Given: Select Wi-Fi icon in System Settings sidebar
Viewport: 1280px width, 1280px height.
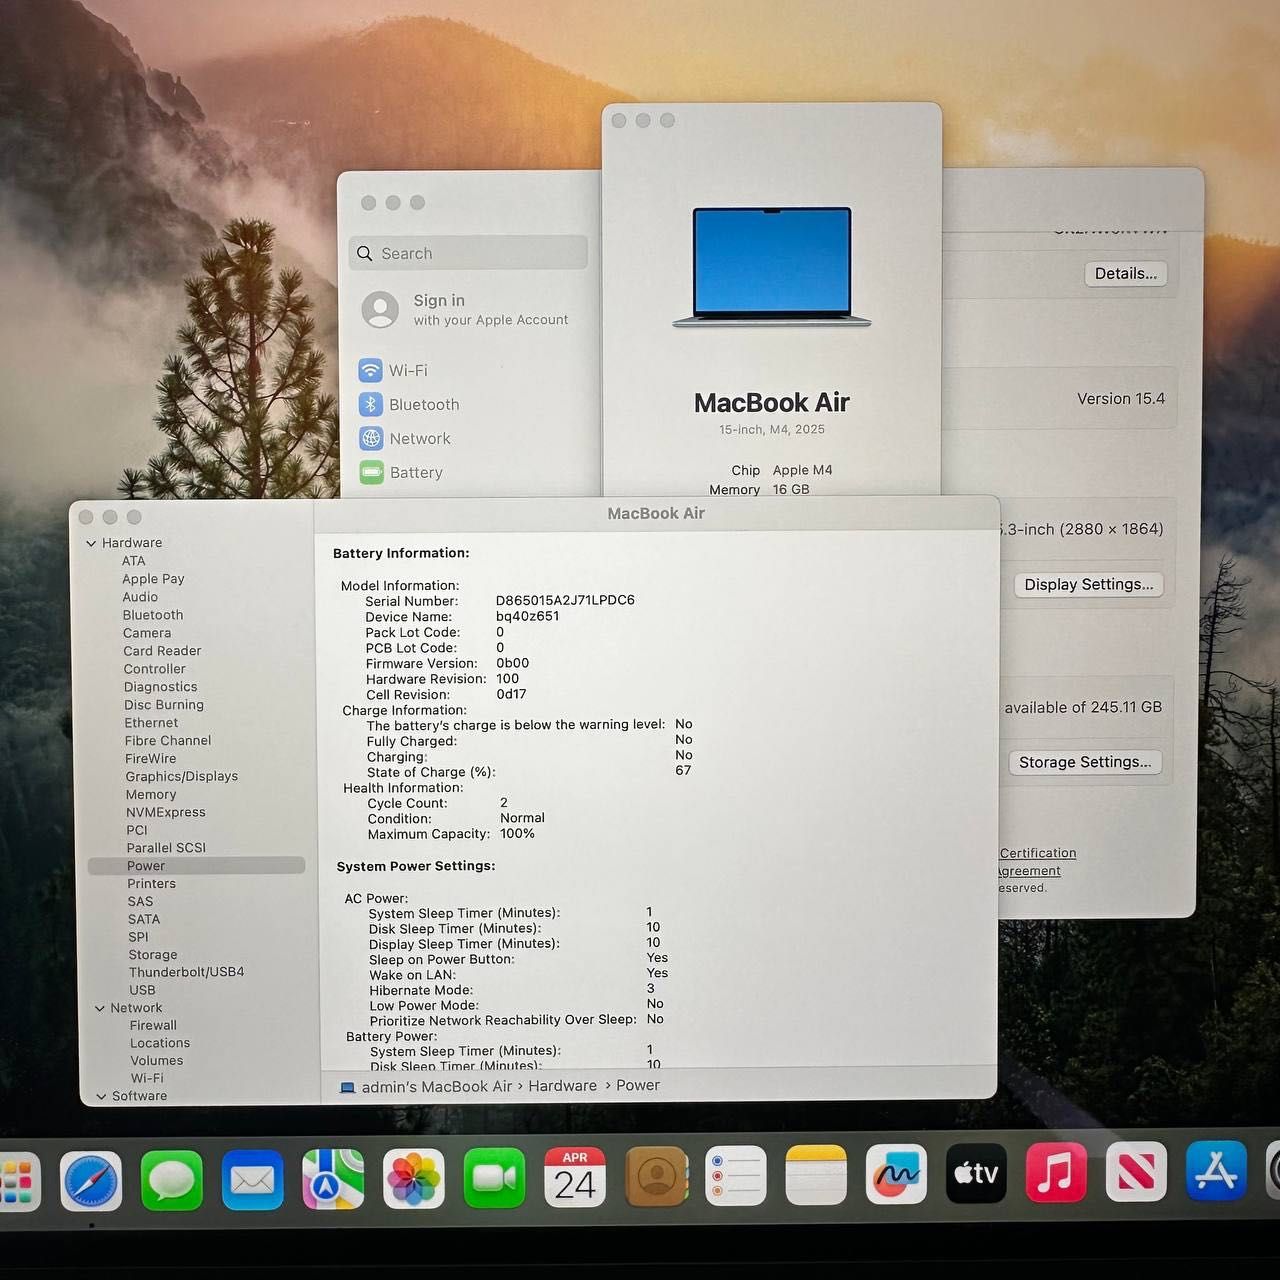Looking at the screenshot, I should pyautogui.click(x=371, y=370).
